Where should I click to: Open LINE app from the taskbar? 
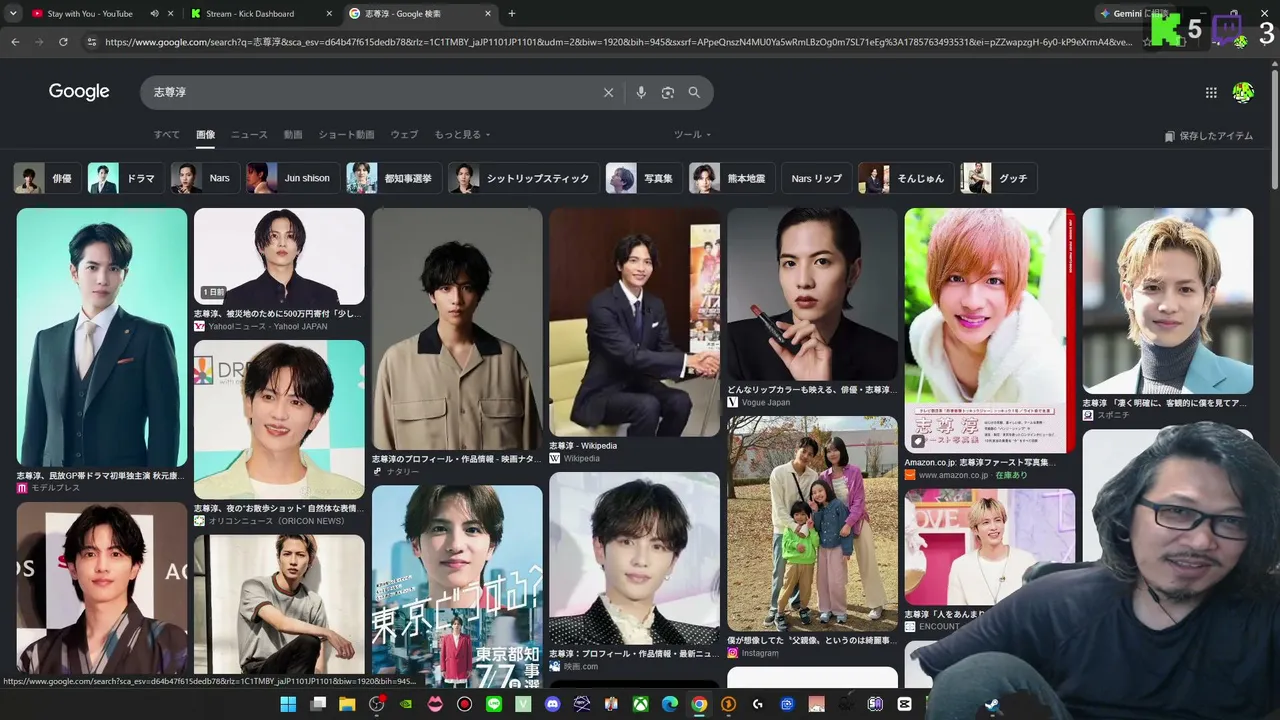pyautogui.click(x=493, y=704)
